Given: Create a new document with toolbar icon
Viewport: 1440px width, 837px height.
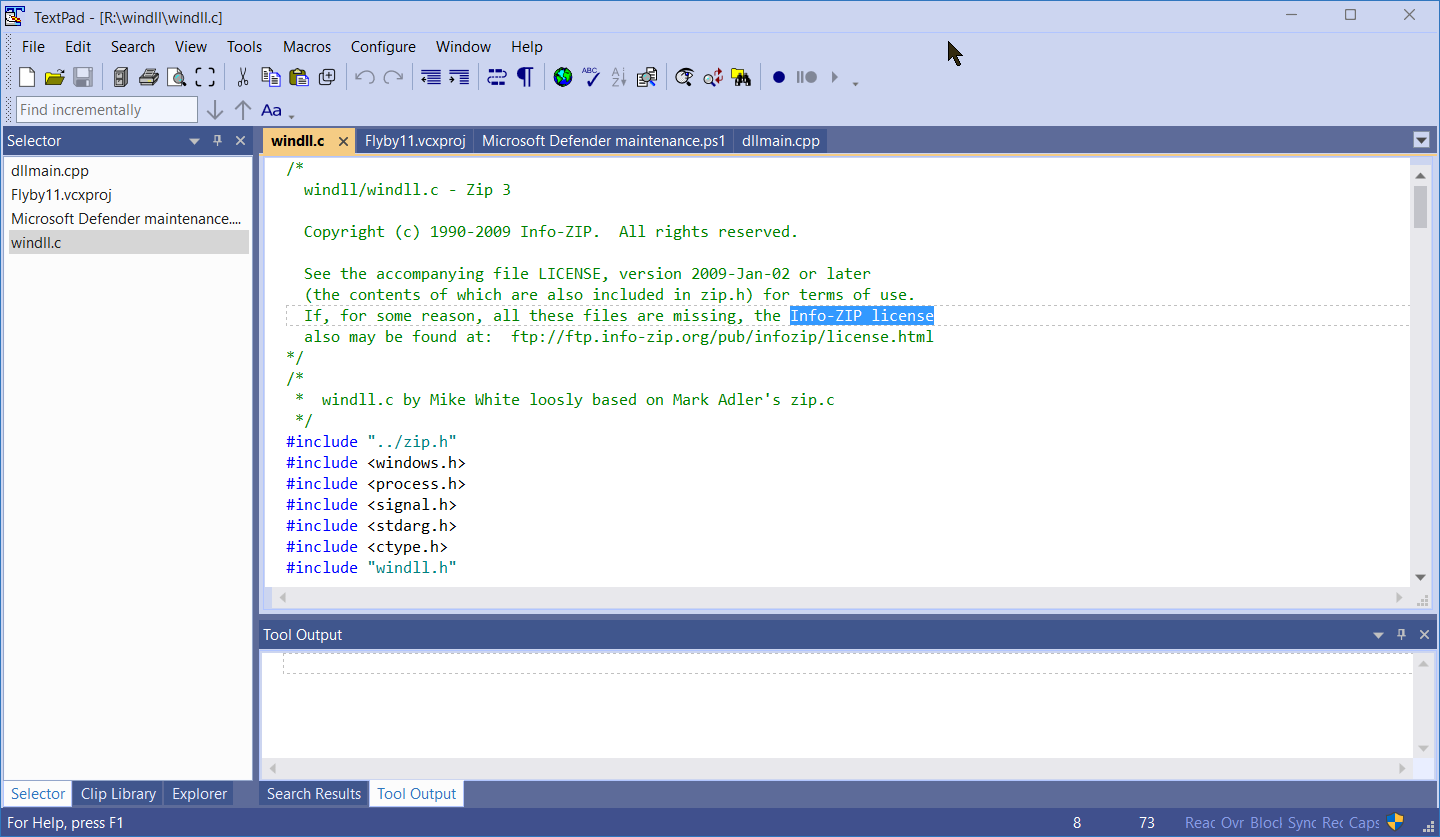Looking at the screenshot, I should tap(27, 77).
